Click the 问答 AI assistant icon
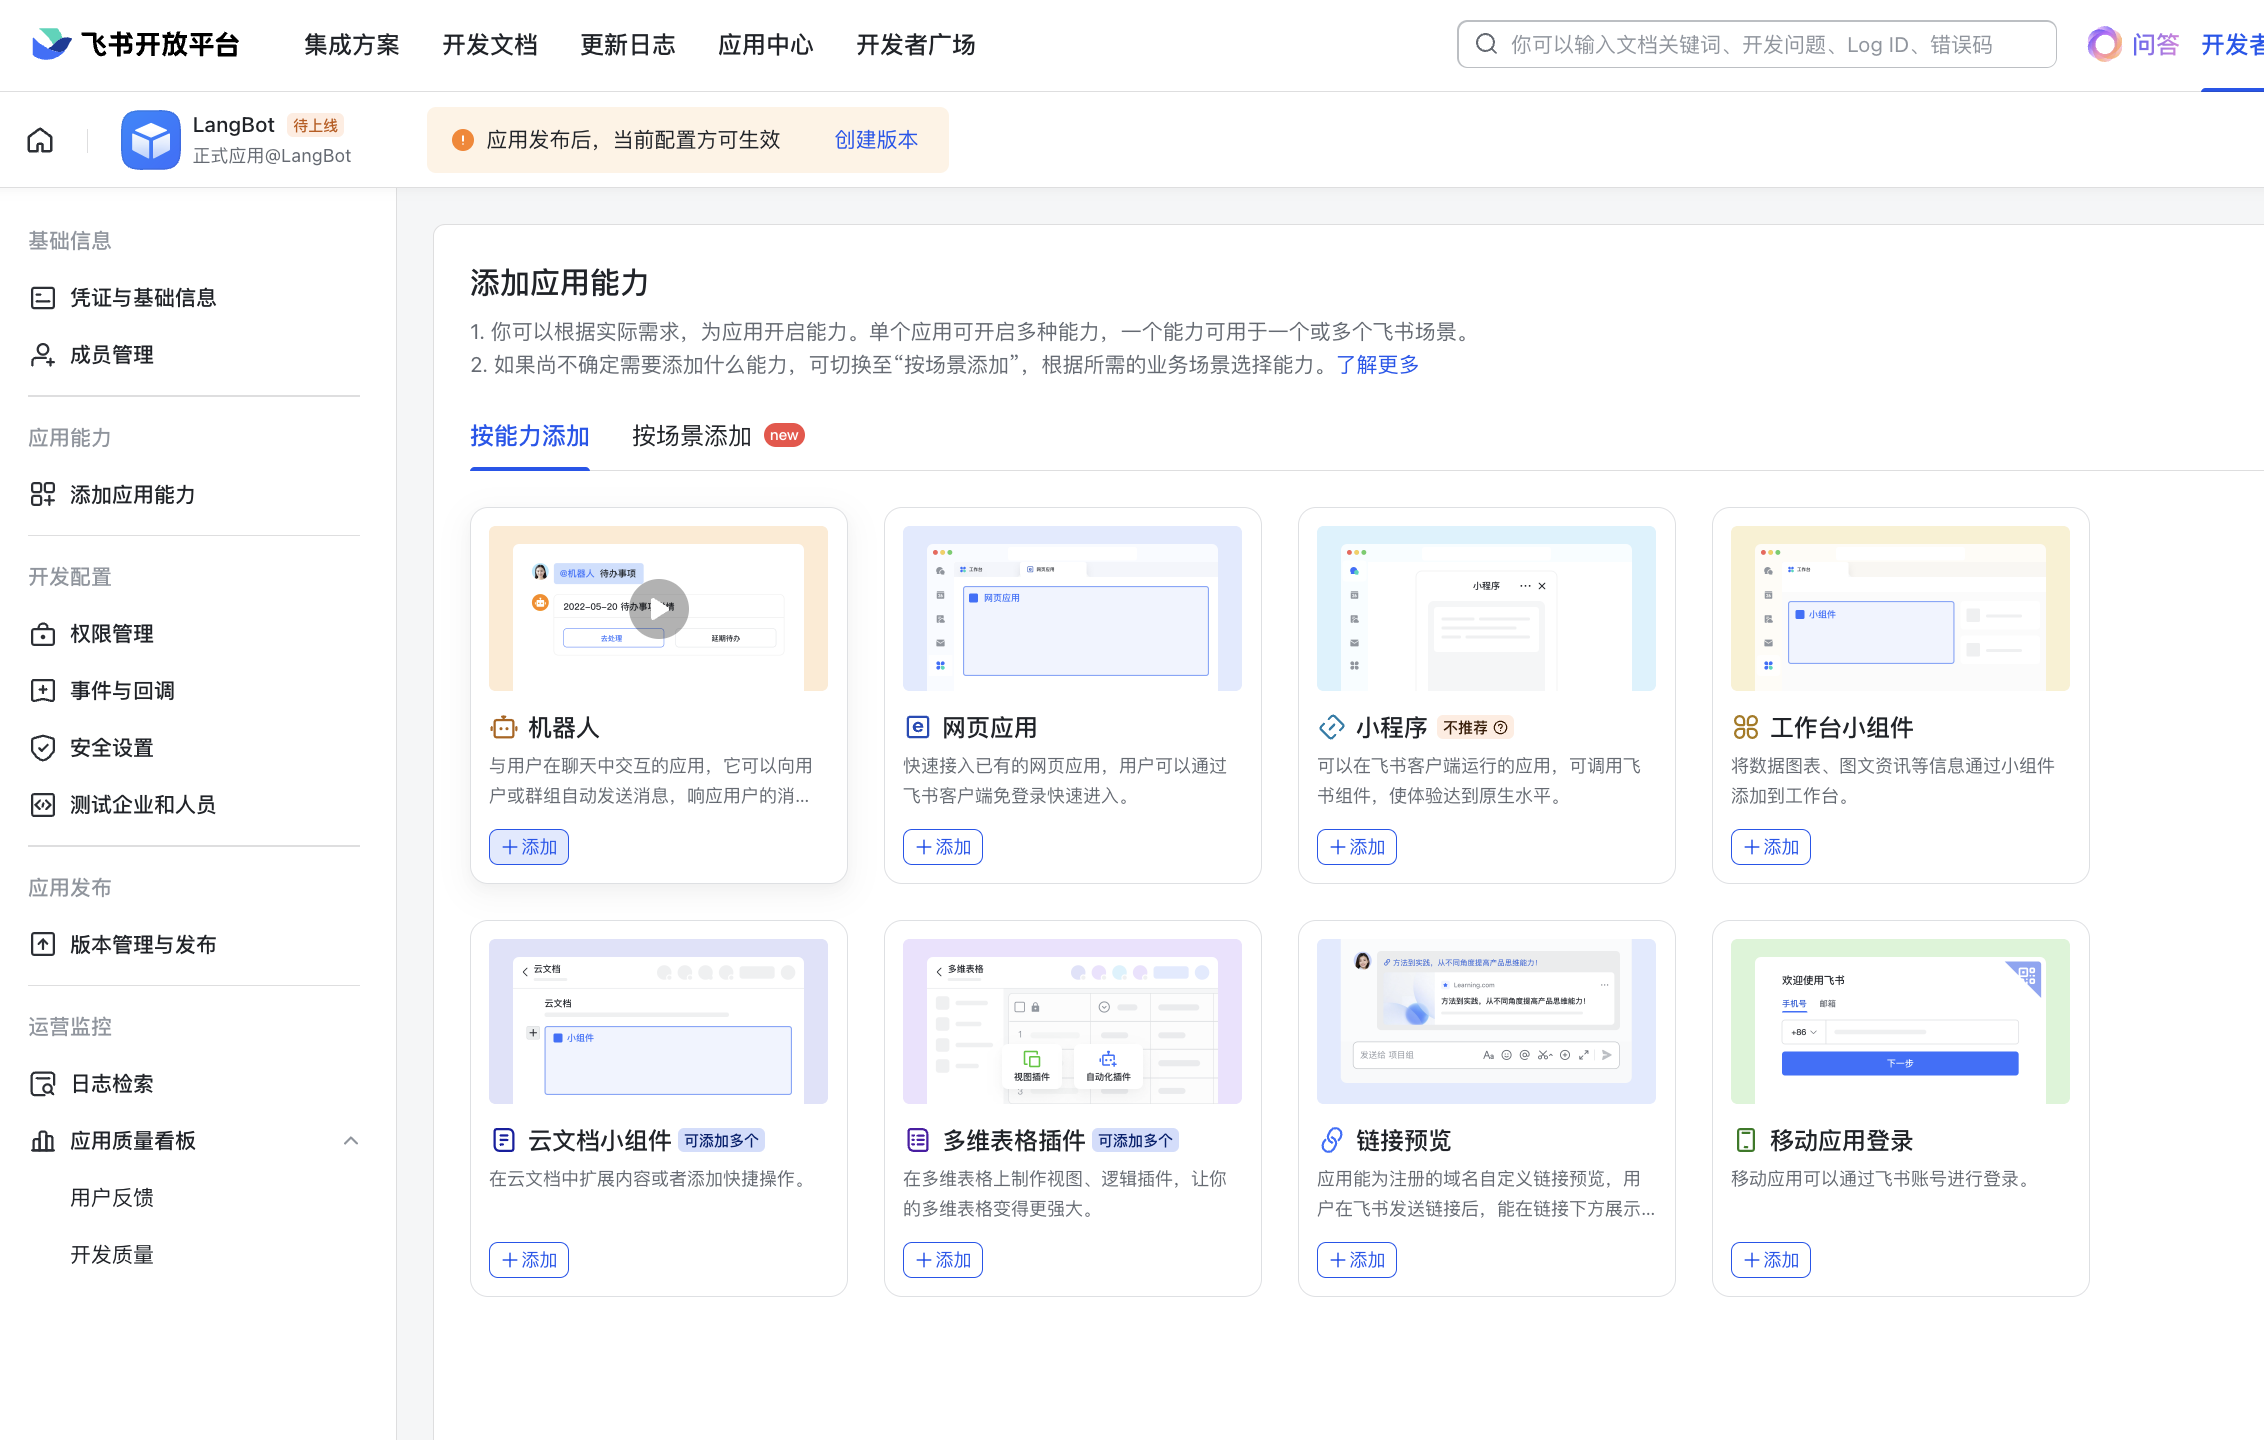2264x1440 pixels. pyautogui.click(x=2104, y=44)
